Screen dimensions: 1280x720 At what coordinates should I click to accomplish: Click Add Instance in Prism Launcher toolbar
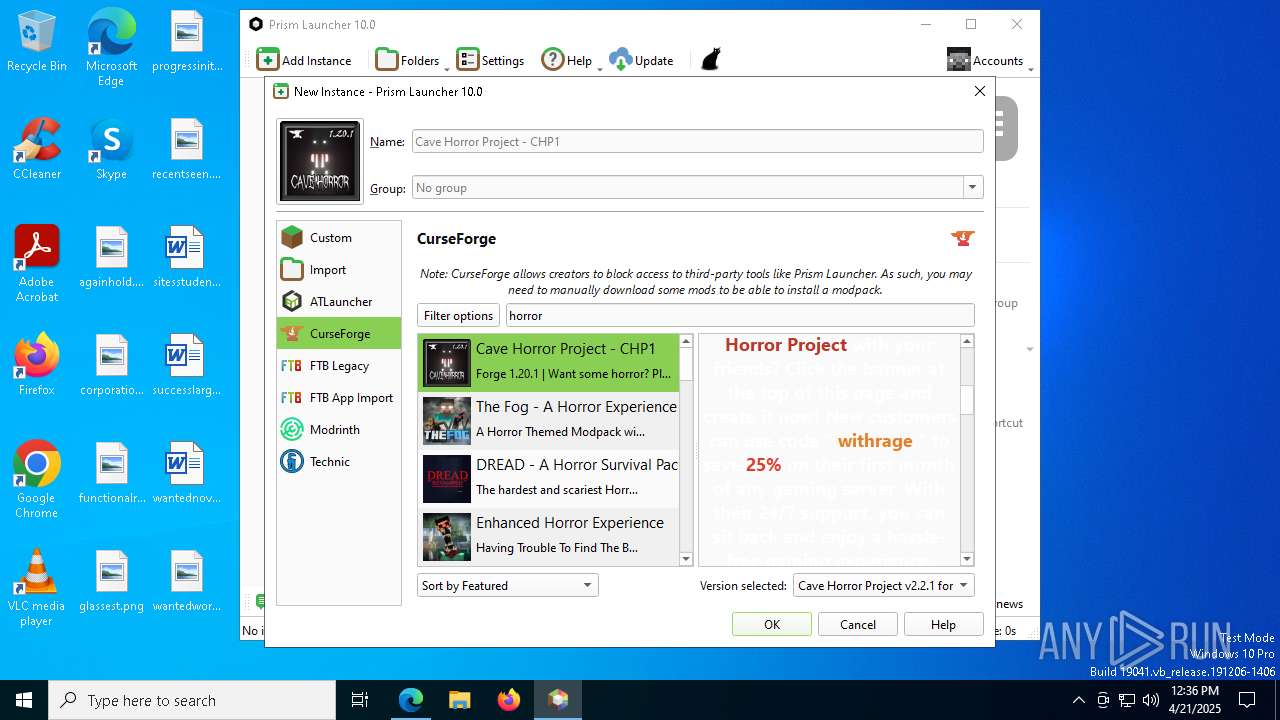click(x=304, y=60)
